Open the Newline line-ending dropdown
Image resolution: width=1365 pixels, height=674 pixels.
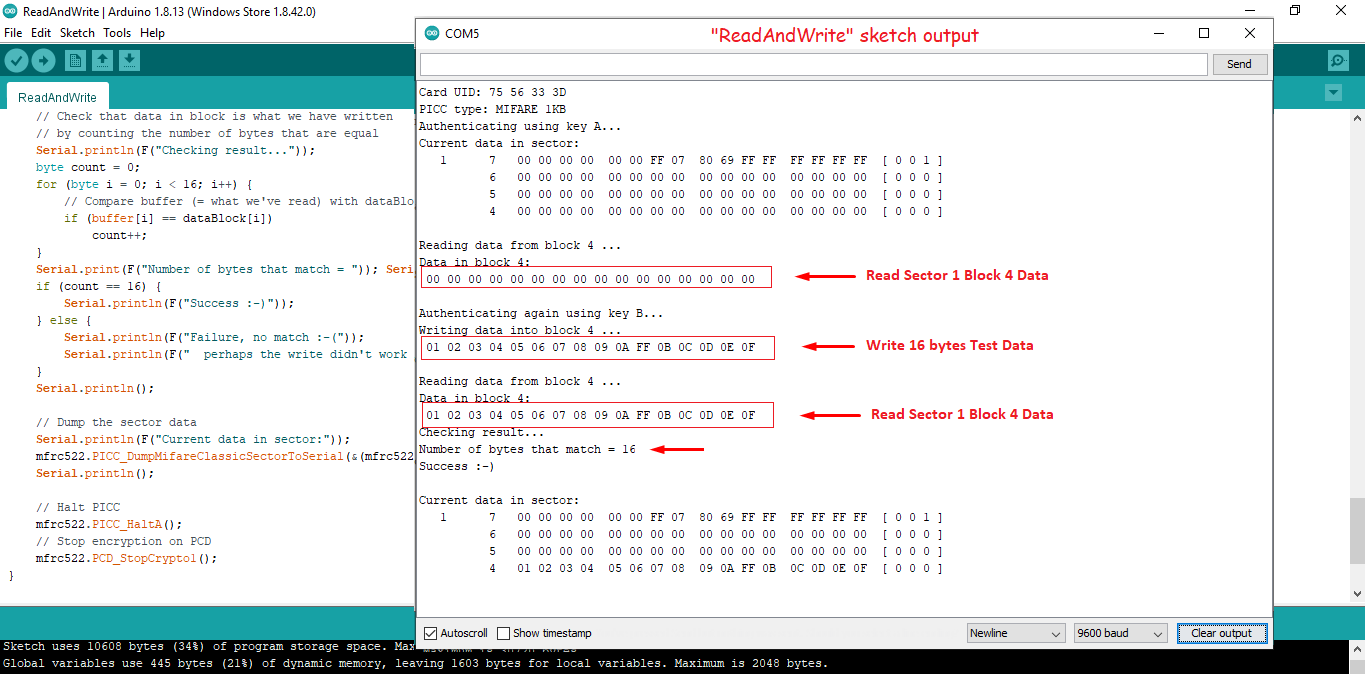tap(1016, 633)
